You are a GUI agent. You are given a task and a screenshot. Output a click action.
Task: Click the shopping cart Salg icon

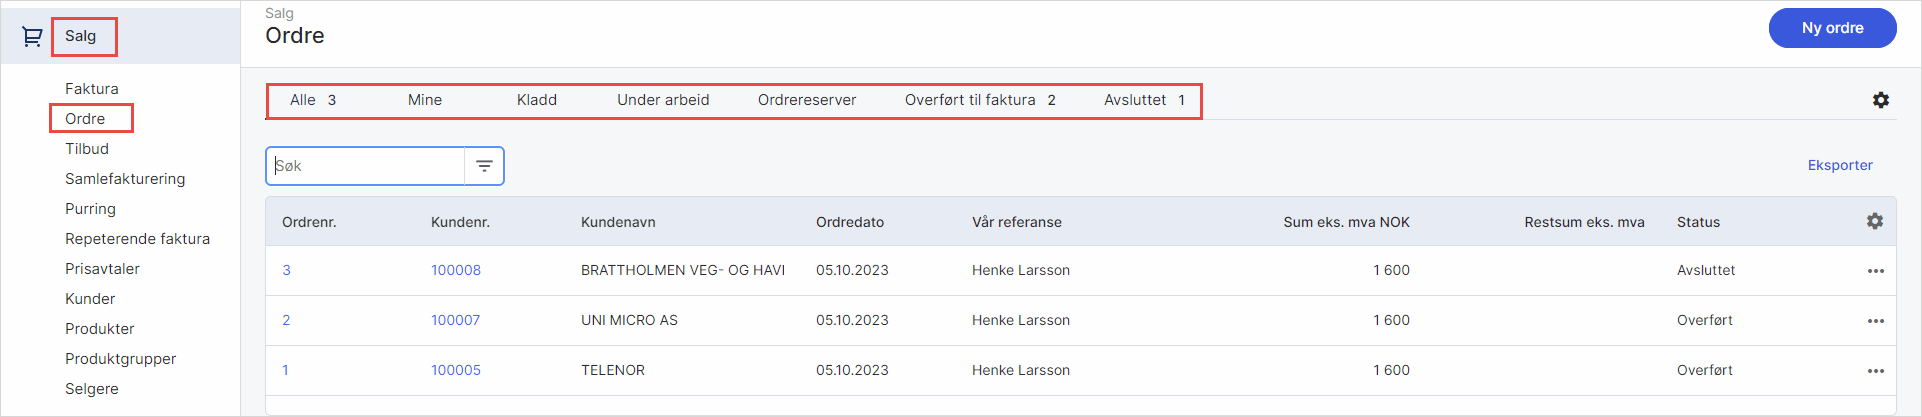point(32,37)
